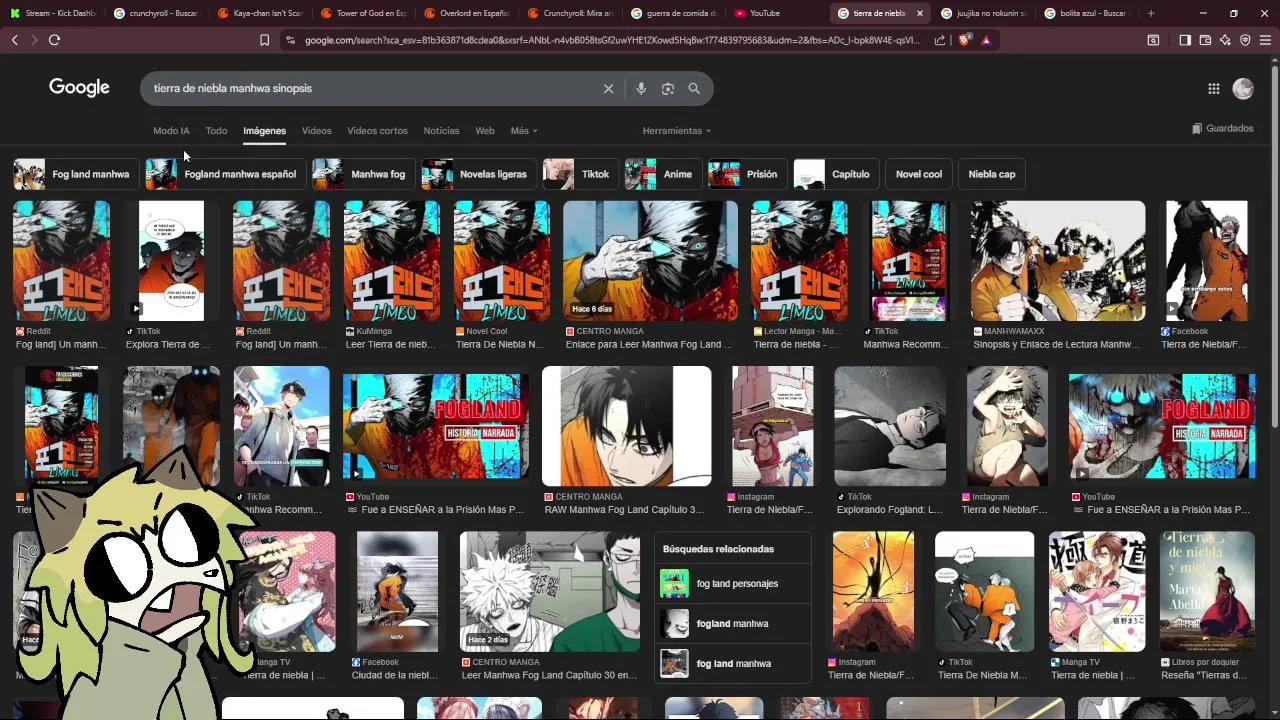Go back to the previous page
This screenshot has width=1280, height=720.
14,40
